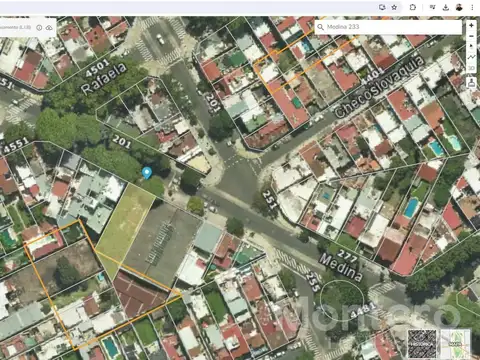Image resolution: width=480 pixels, height=360 pixels.
Task: Open browser extensions puzzle icon
Action: (413, 7)
